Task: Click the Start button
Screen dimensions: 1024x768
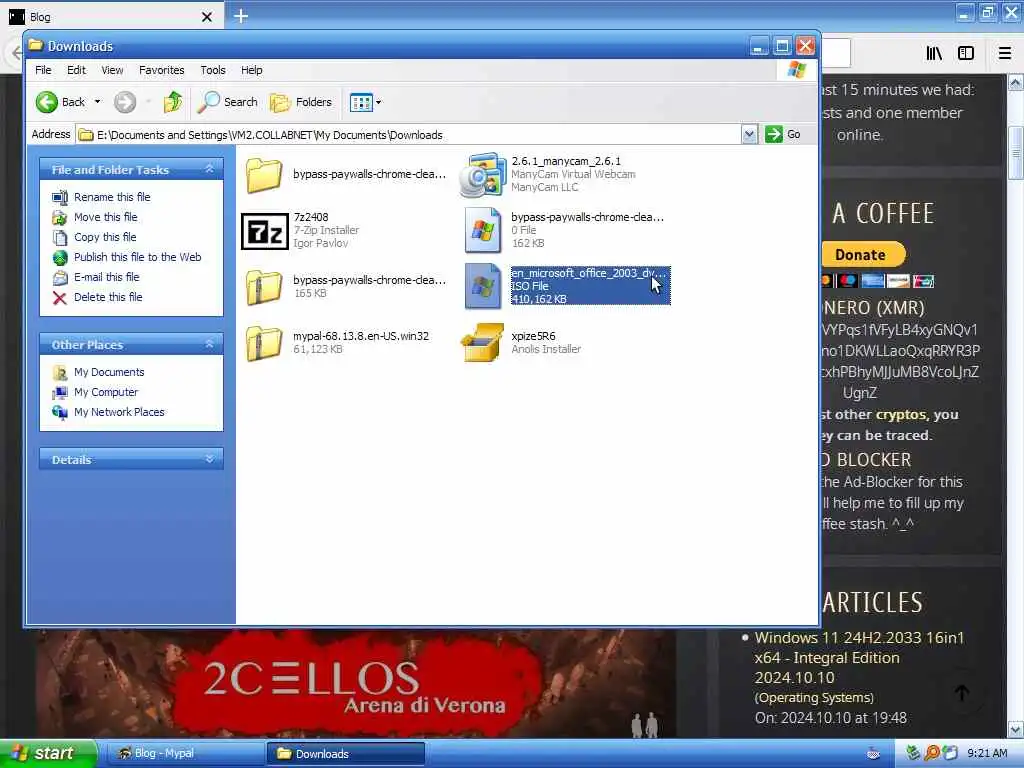Action: coord(48,754)
